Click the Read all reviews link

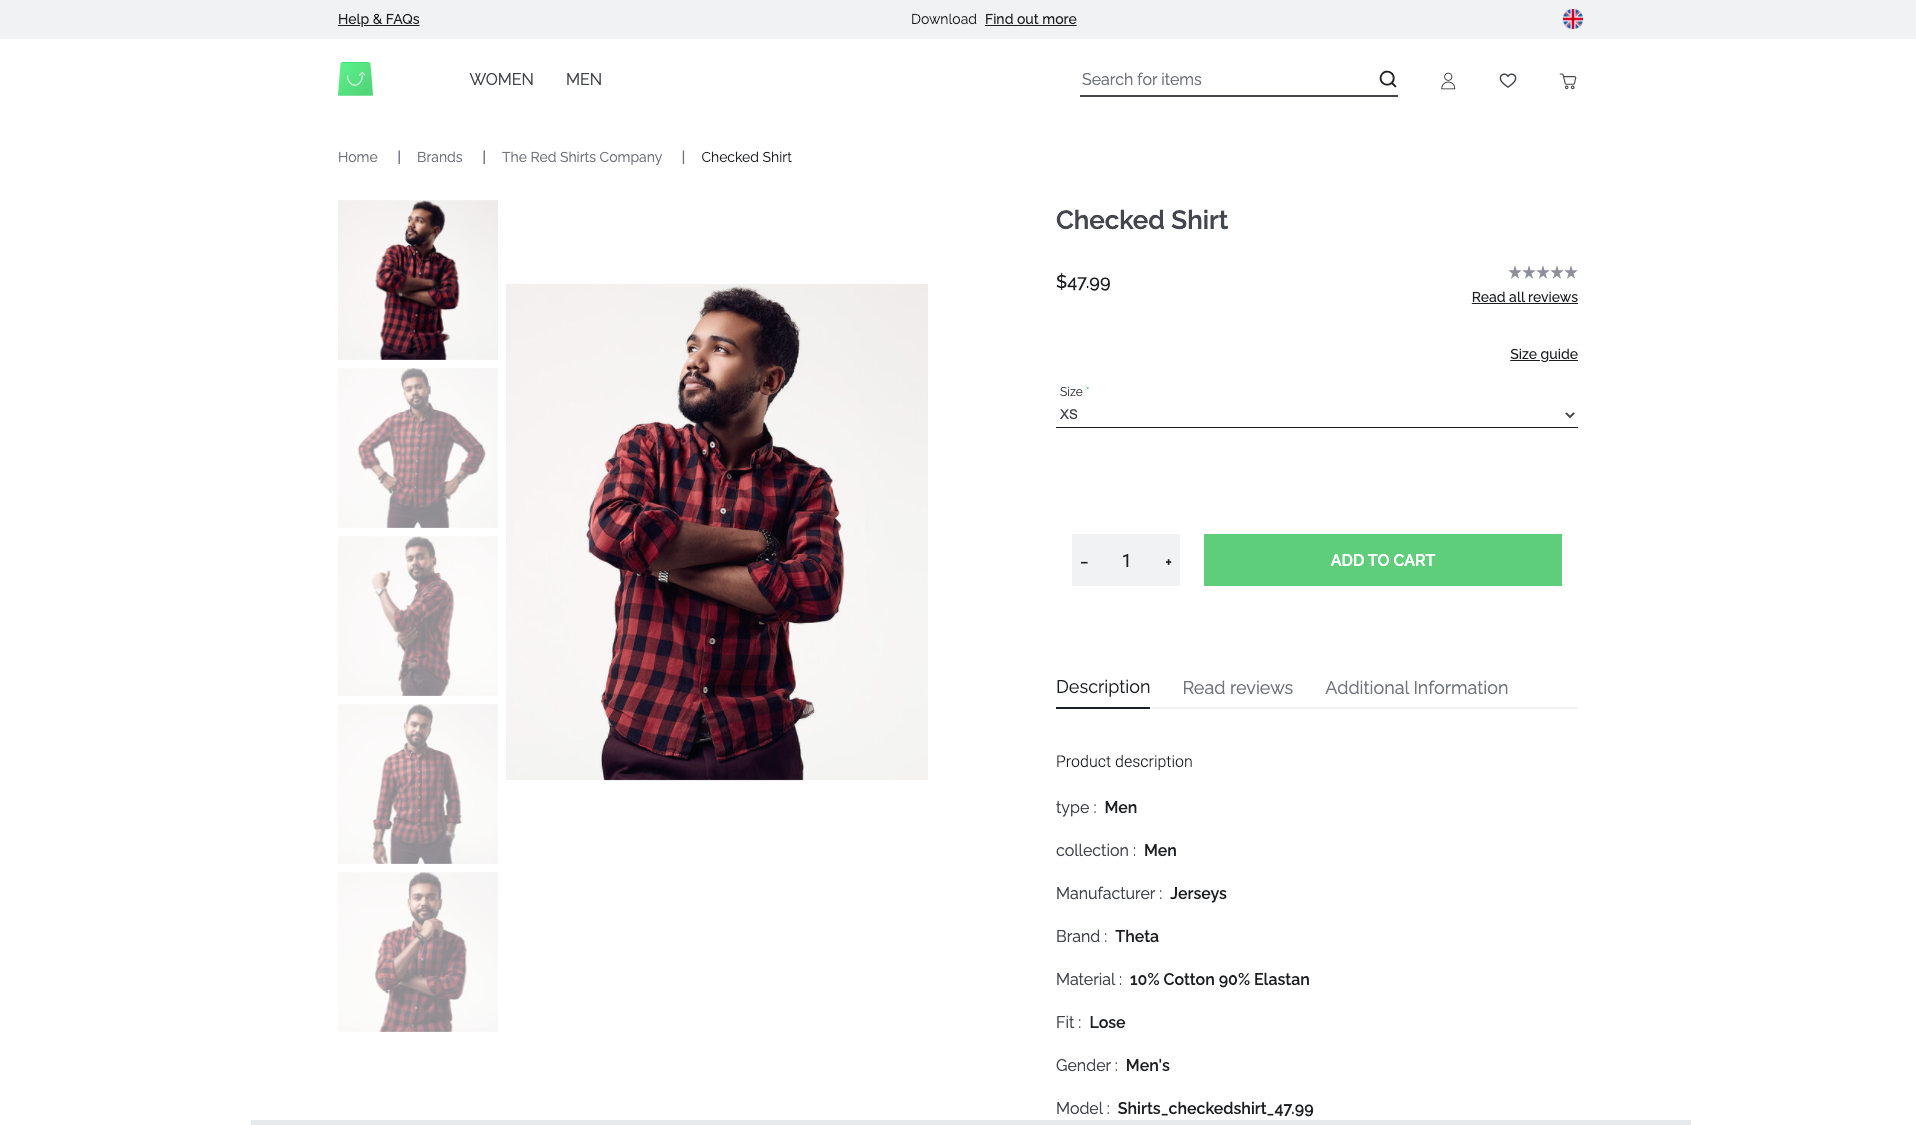pyautogui.click(x=1524, y=297)
